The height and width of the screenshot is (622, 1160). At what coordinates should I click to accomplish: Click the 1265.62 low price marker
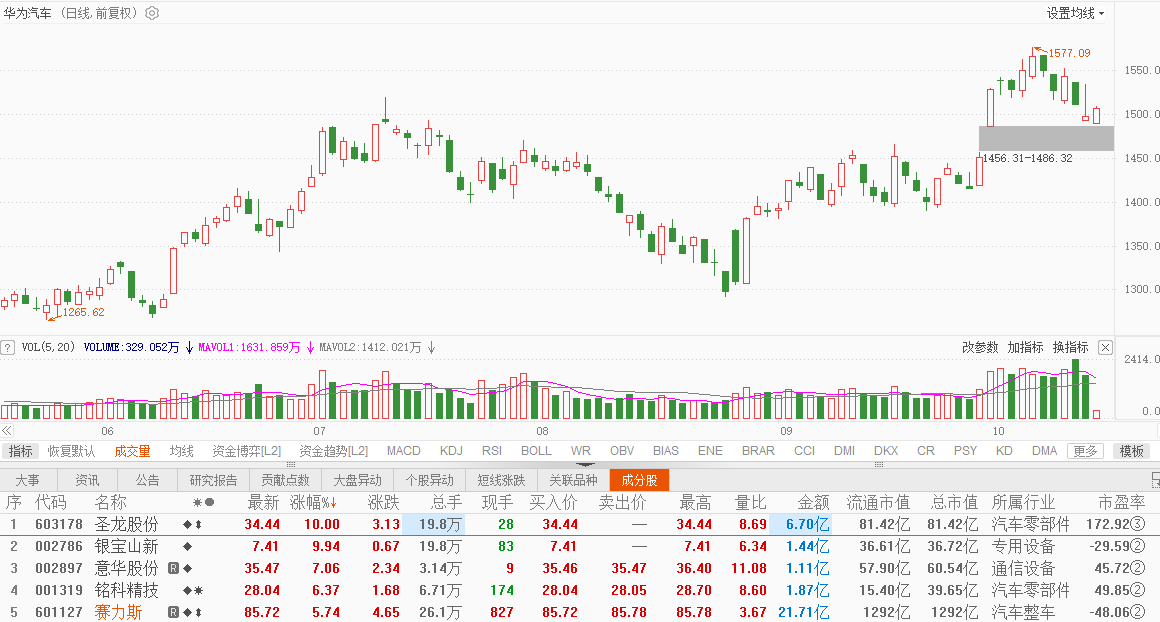[x=84, y=312]
